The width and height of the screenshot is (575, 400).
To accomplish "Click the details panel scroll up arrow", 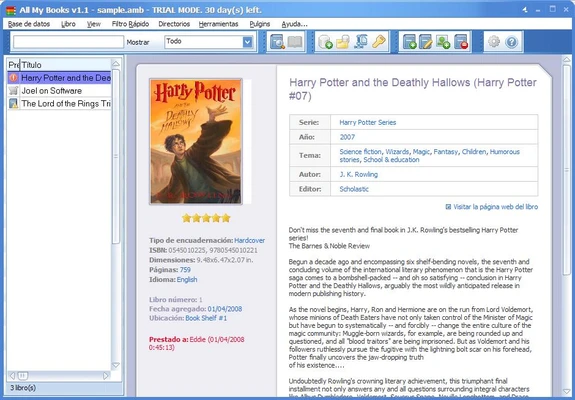I will pyautogui.click(x=567, y=60).
